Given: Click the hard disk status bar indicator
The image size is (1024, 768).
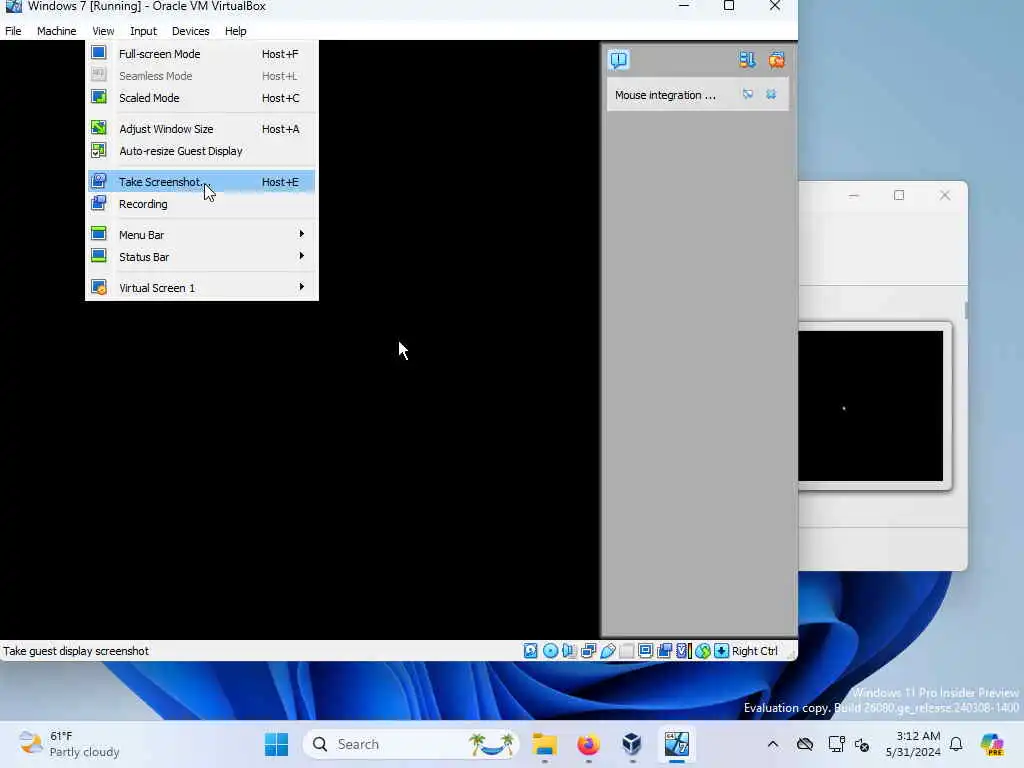Looking at the screenshot, I should click(x=530, y=651).
